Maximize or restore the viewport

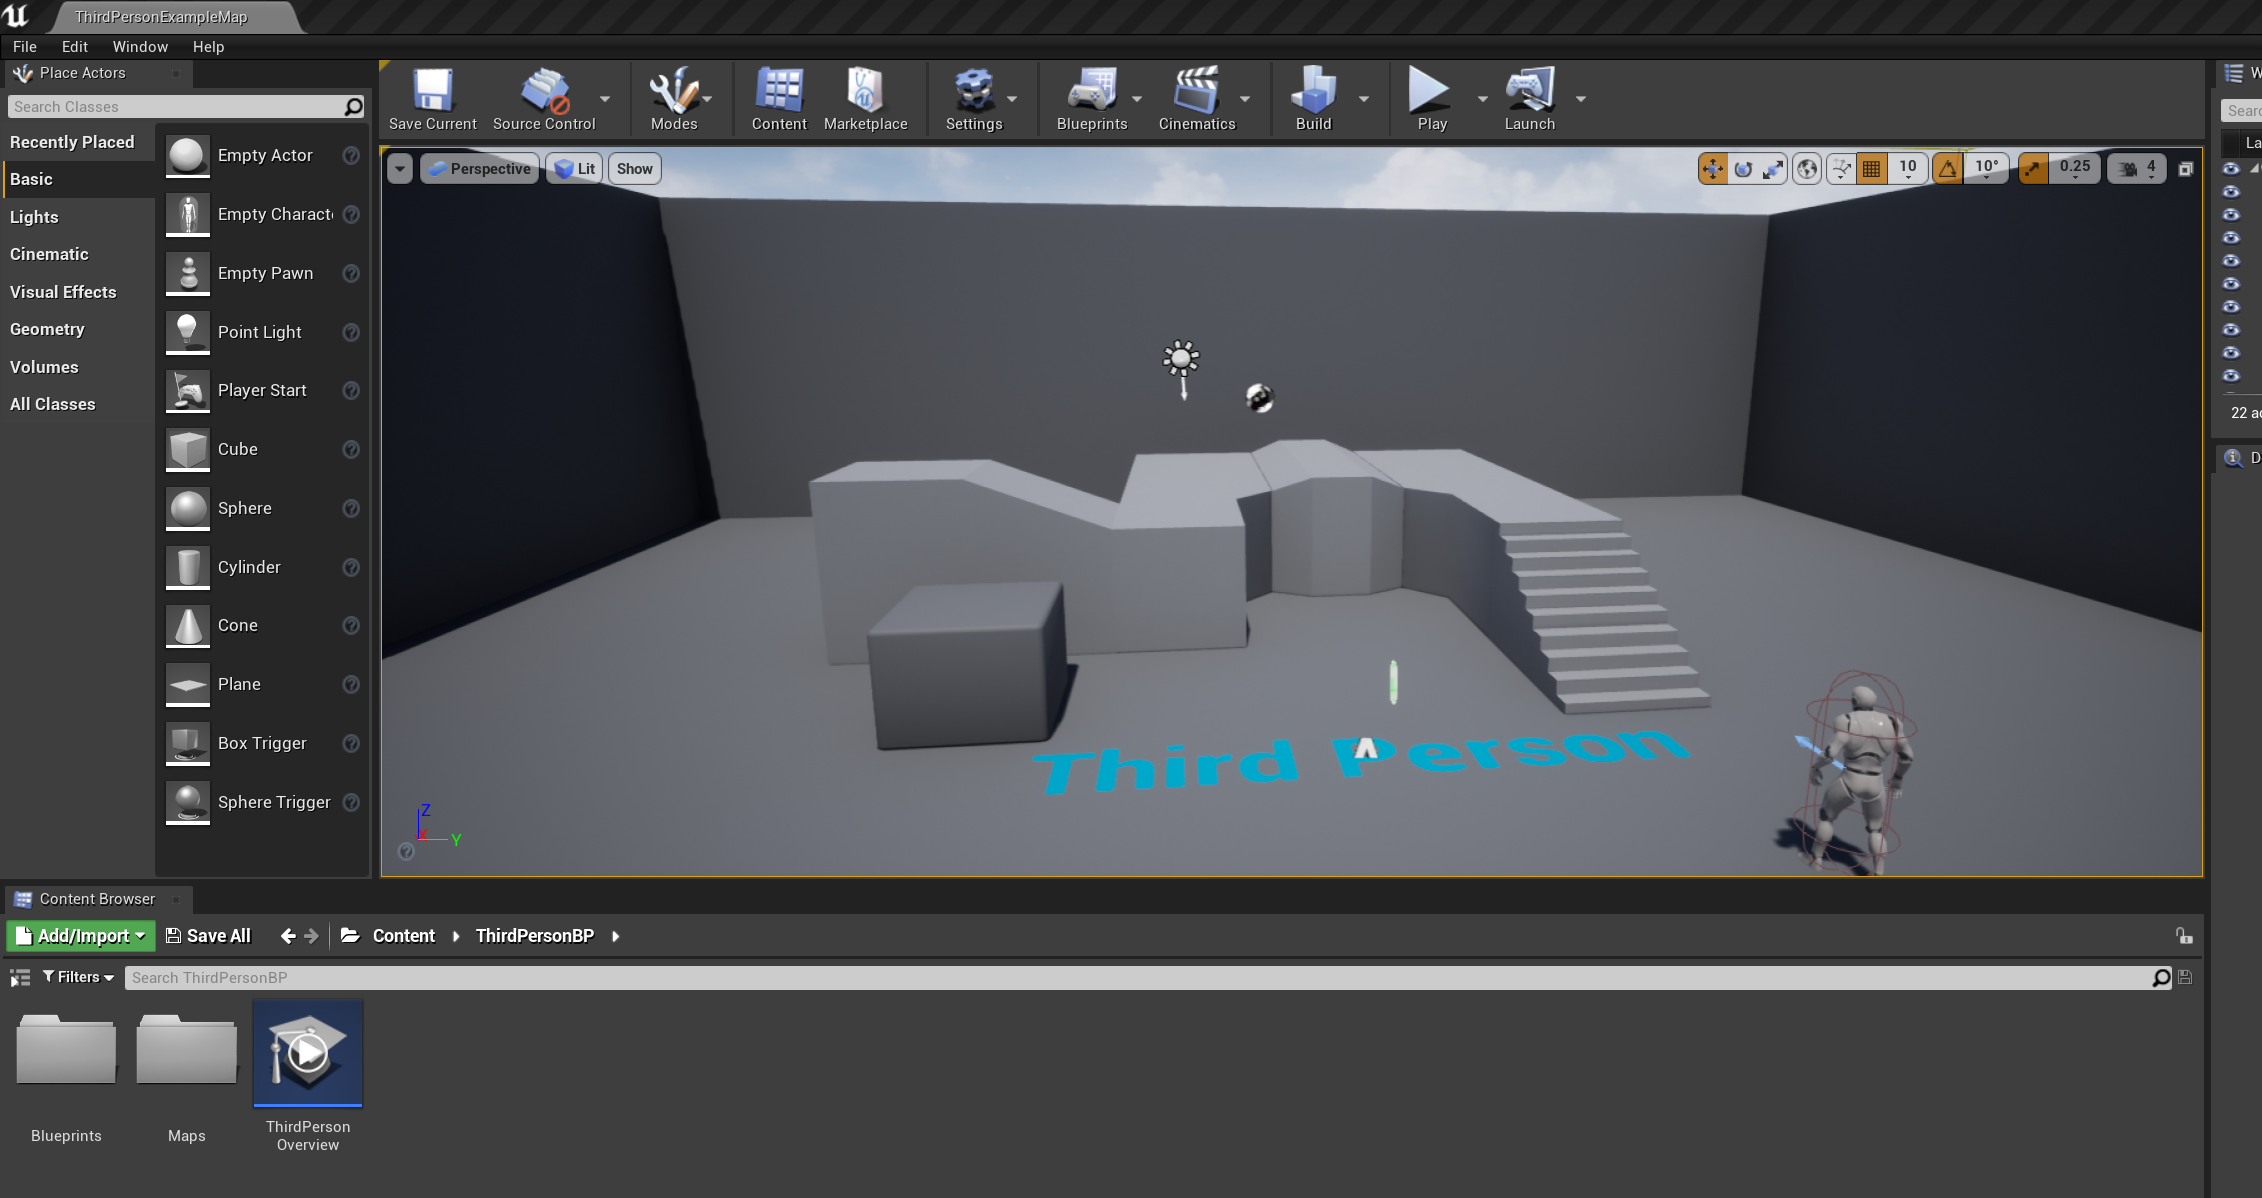(2185, 169)
